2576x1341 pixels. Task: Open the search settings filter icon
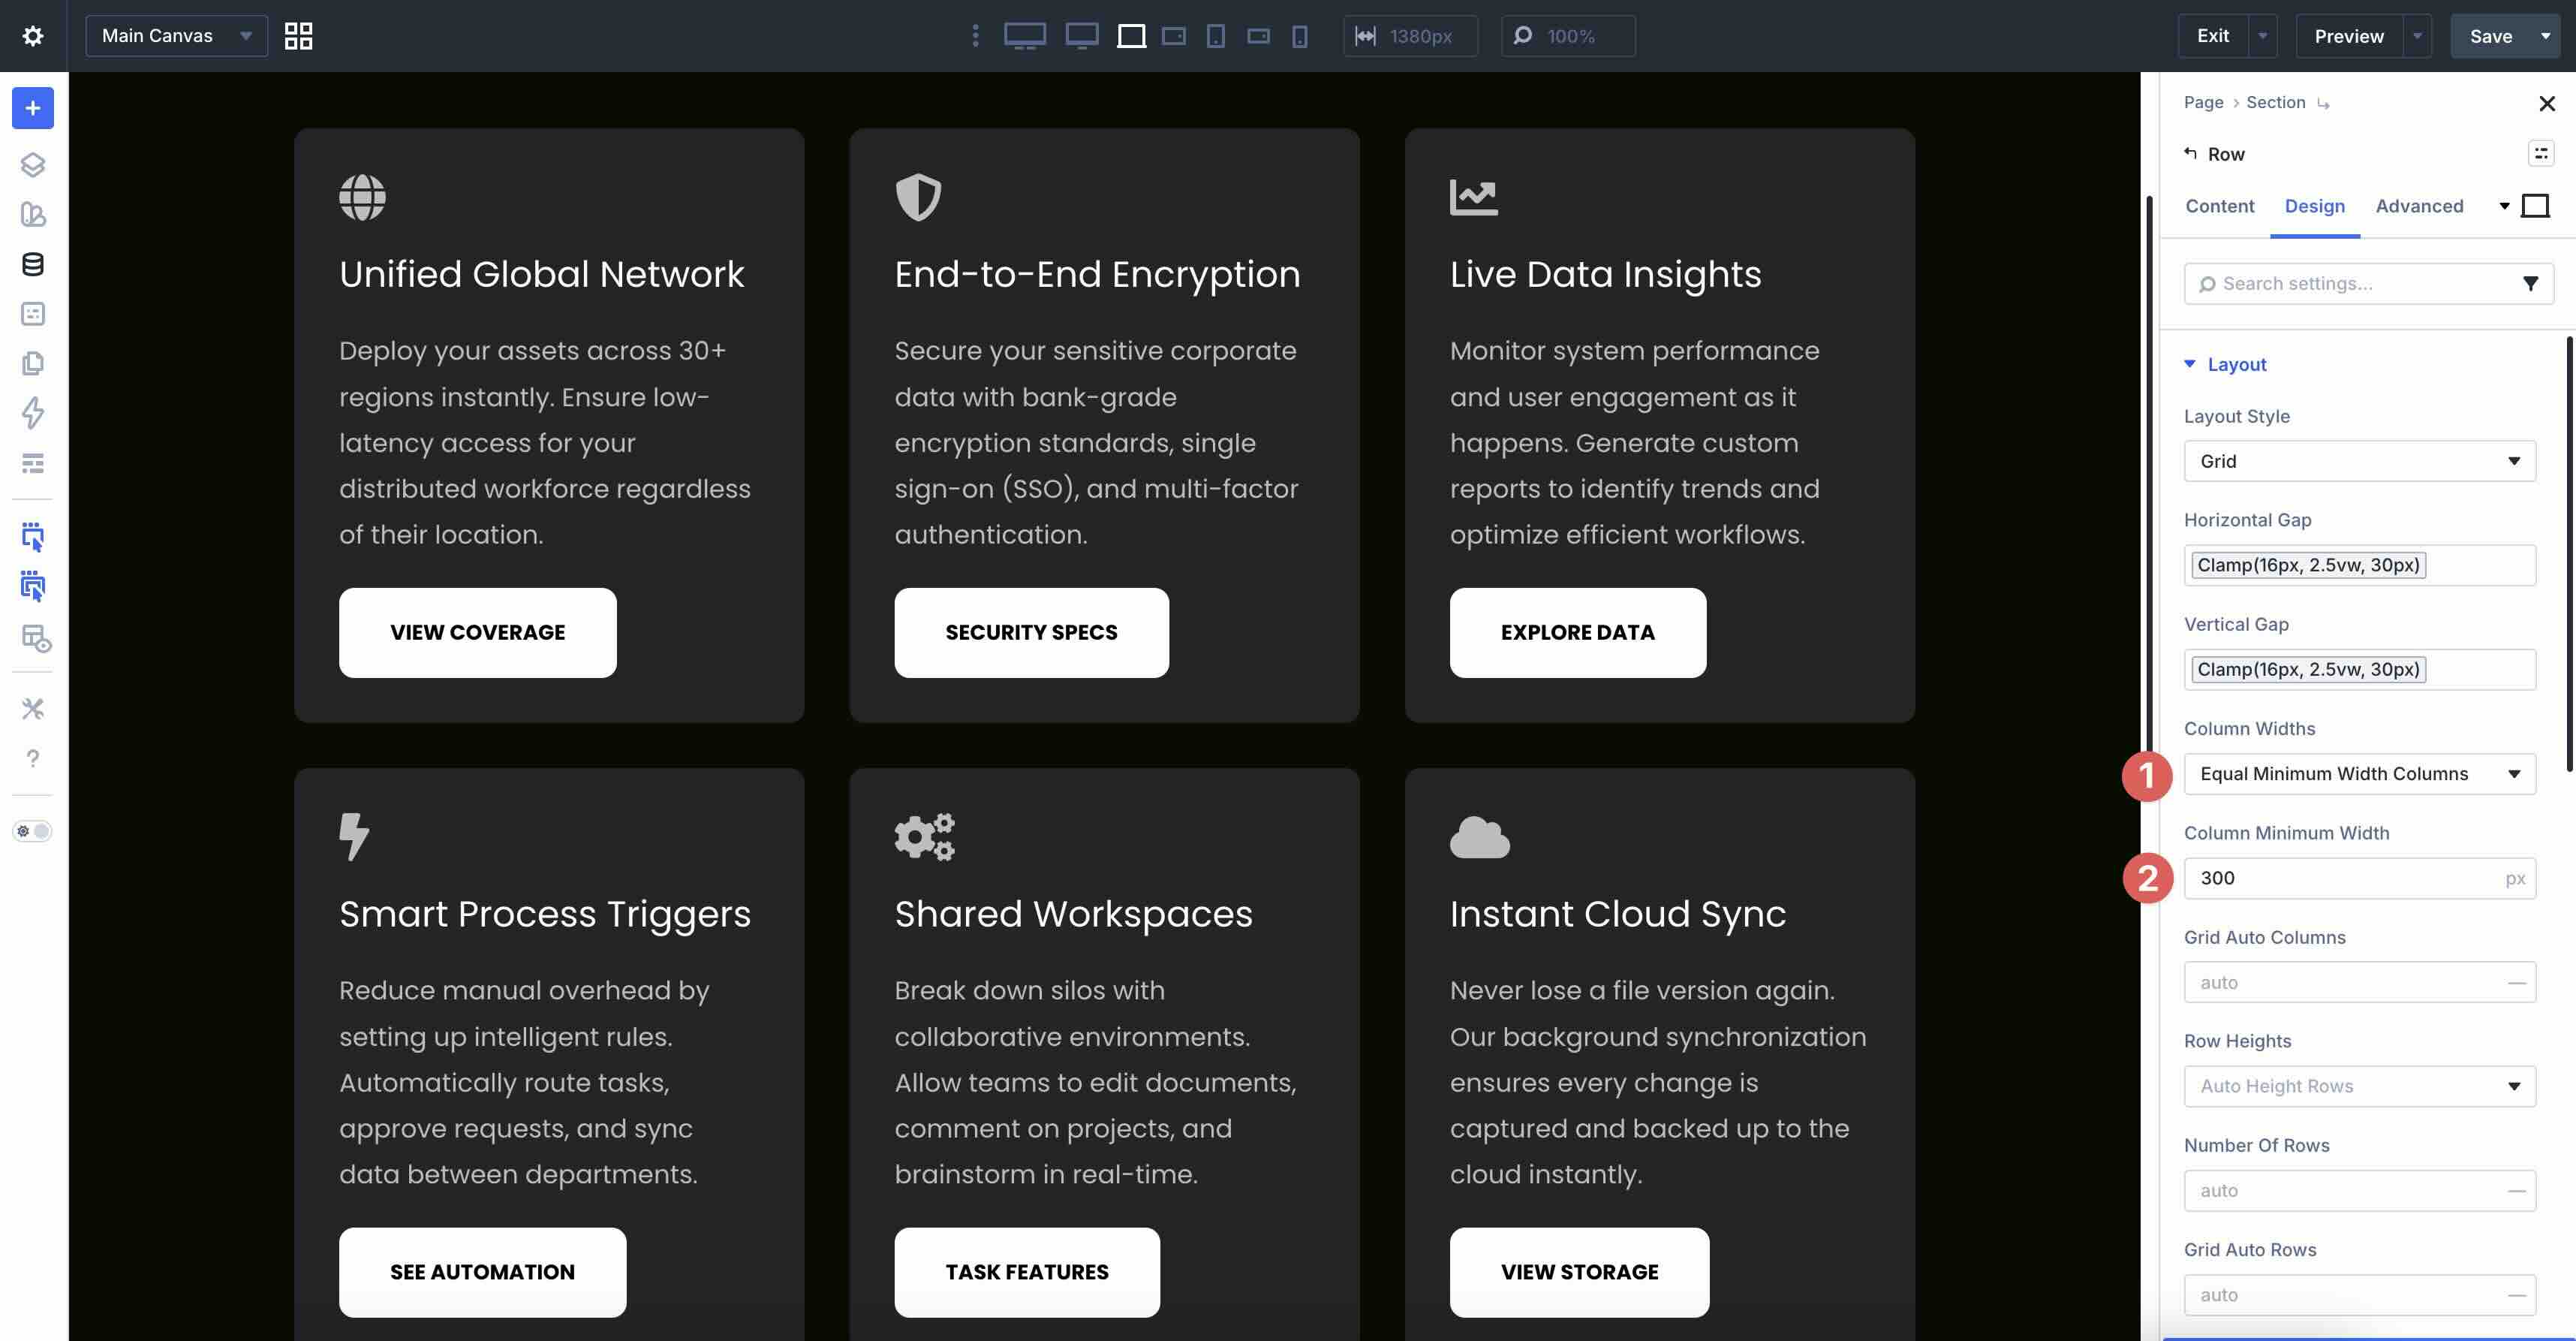pos(2531,283)
